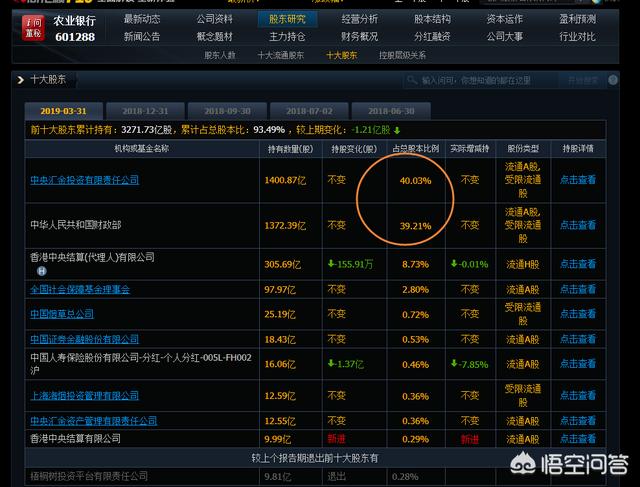This screenshot has width=640, height=487.
Task: Open the 中央汇金投资有限责任公司 link
Action: [84, 180]
